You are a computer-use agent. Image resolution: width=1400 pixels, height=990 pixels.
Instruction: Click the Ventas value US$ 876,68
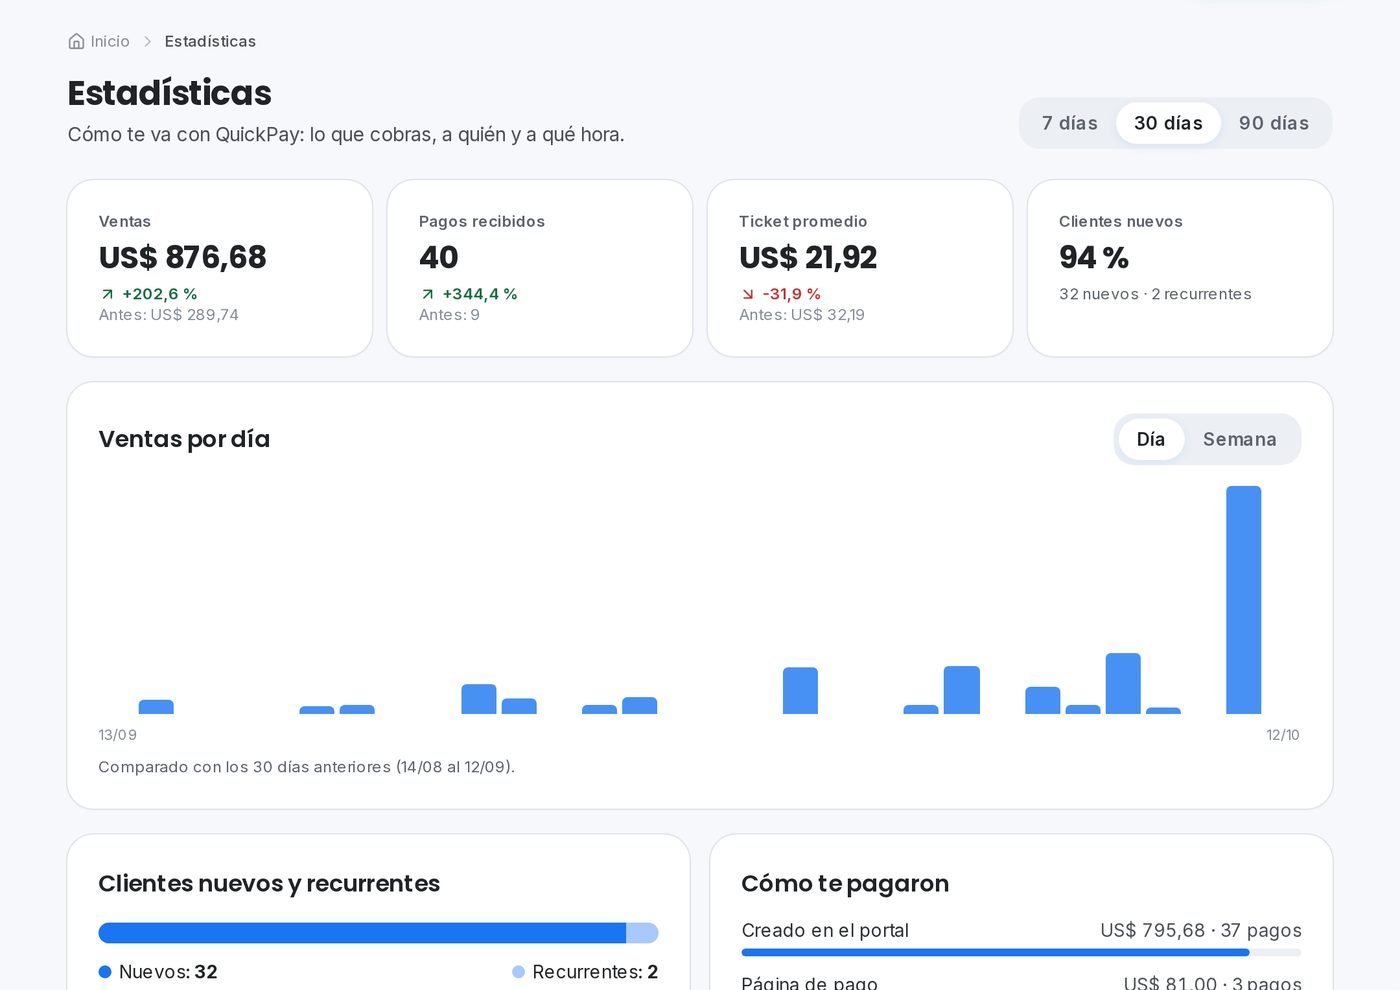click(x=183, y=257)
